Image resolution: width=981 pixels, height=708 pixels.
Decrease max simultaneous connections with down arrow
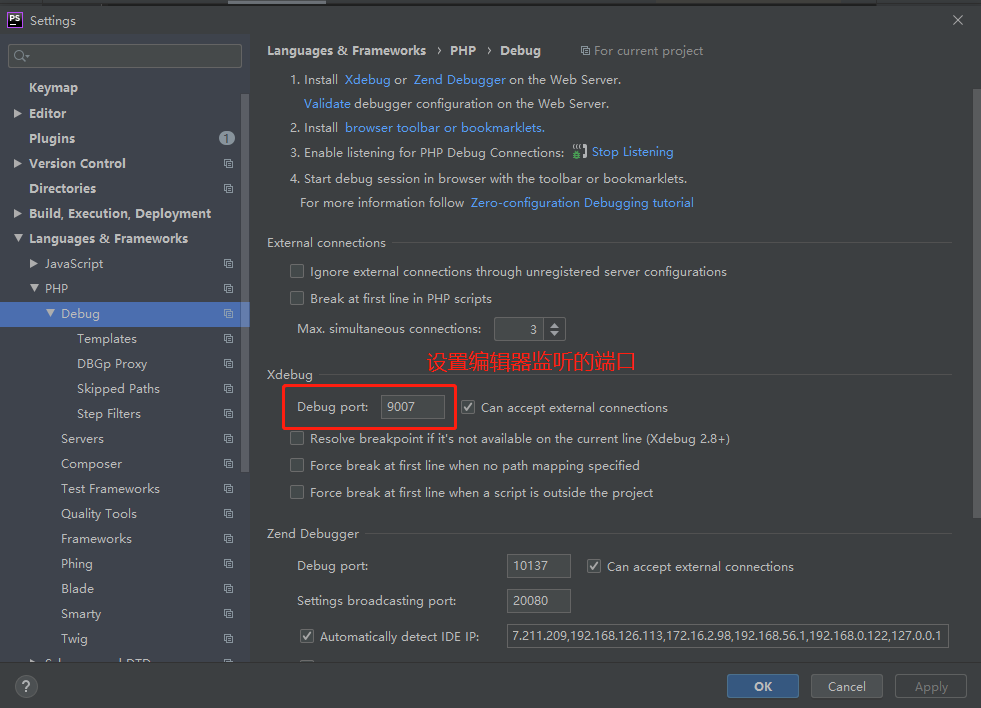click(x=554, y=334)
